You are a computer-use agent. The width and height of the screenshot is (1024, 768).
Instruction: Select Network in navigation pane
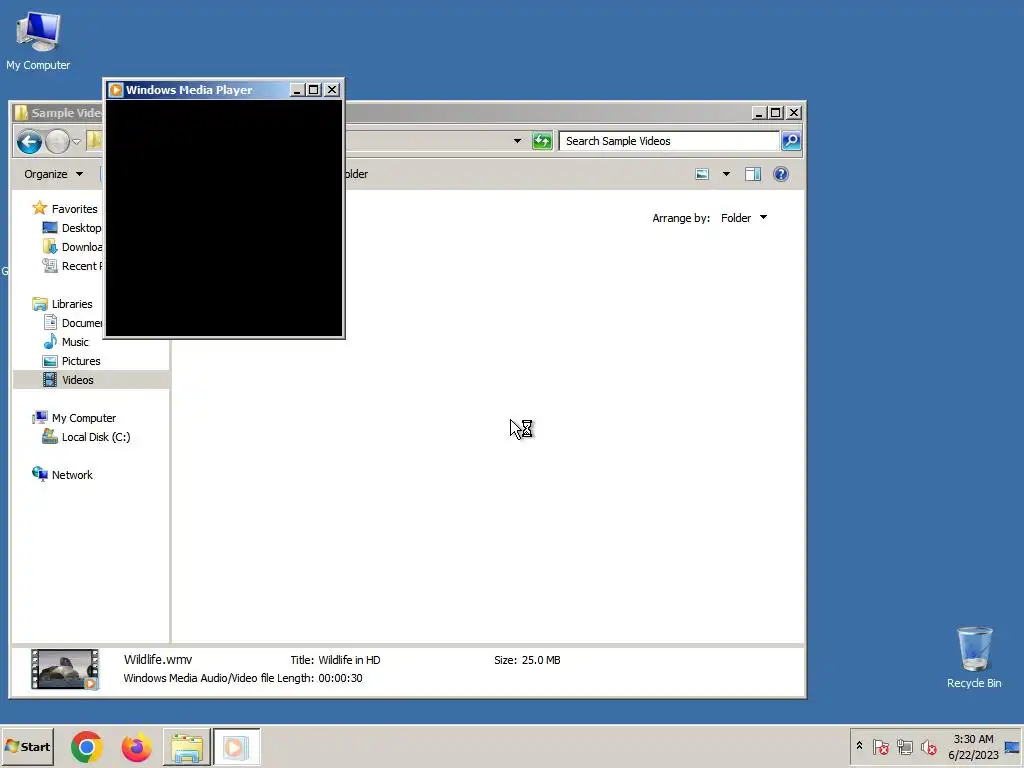click(x=63, y=475)
